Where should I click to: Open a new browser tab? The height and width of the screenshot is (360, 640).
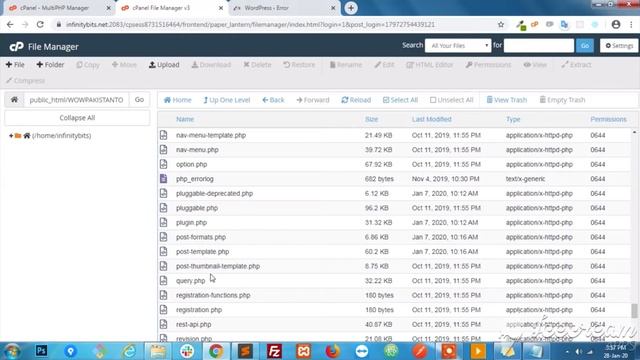pyautogui.click(x=351, y=8)
